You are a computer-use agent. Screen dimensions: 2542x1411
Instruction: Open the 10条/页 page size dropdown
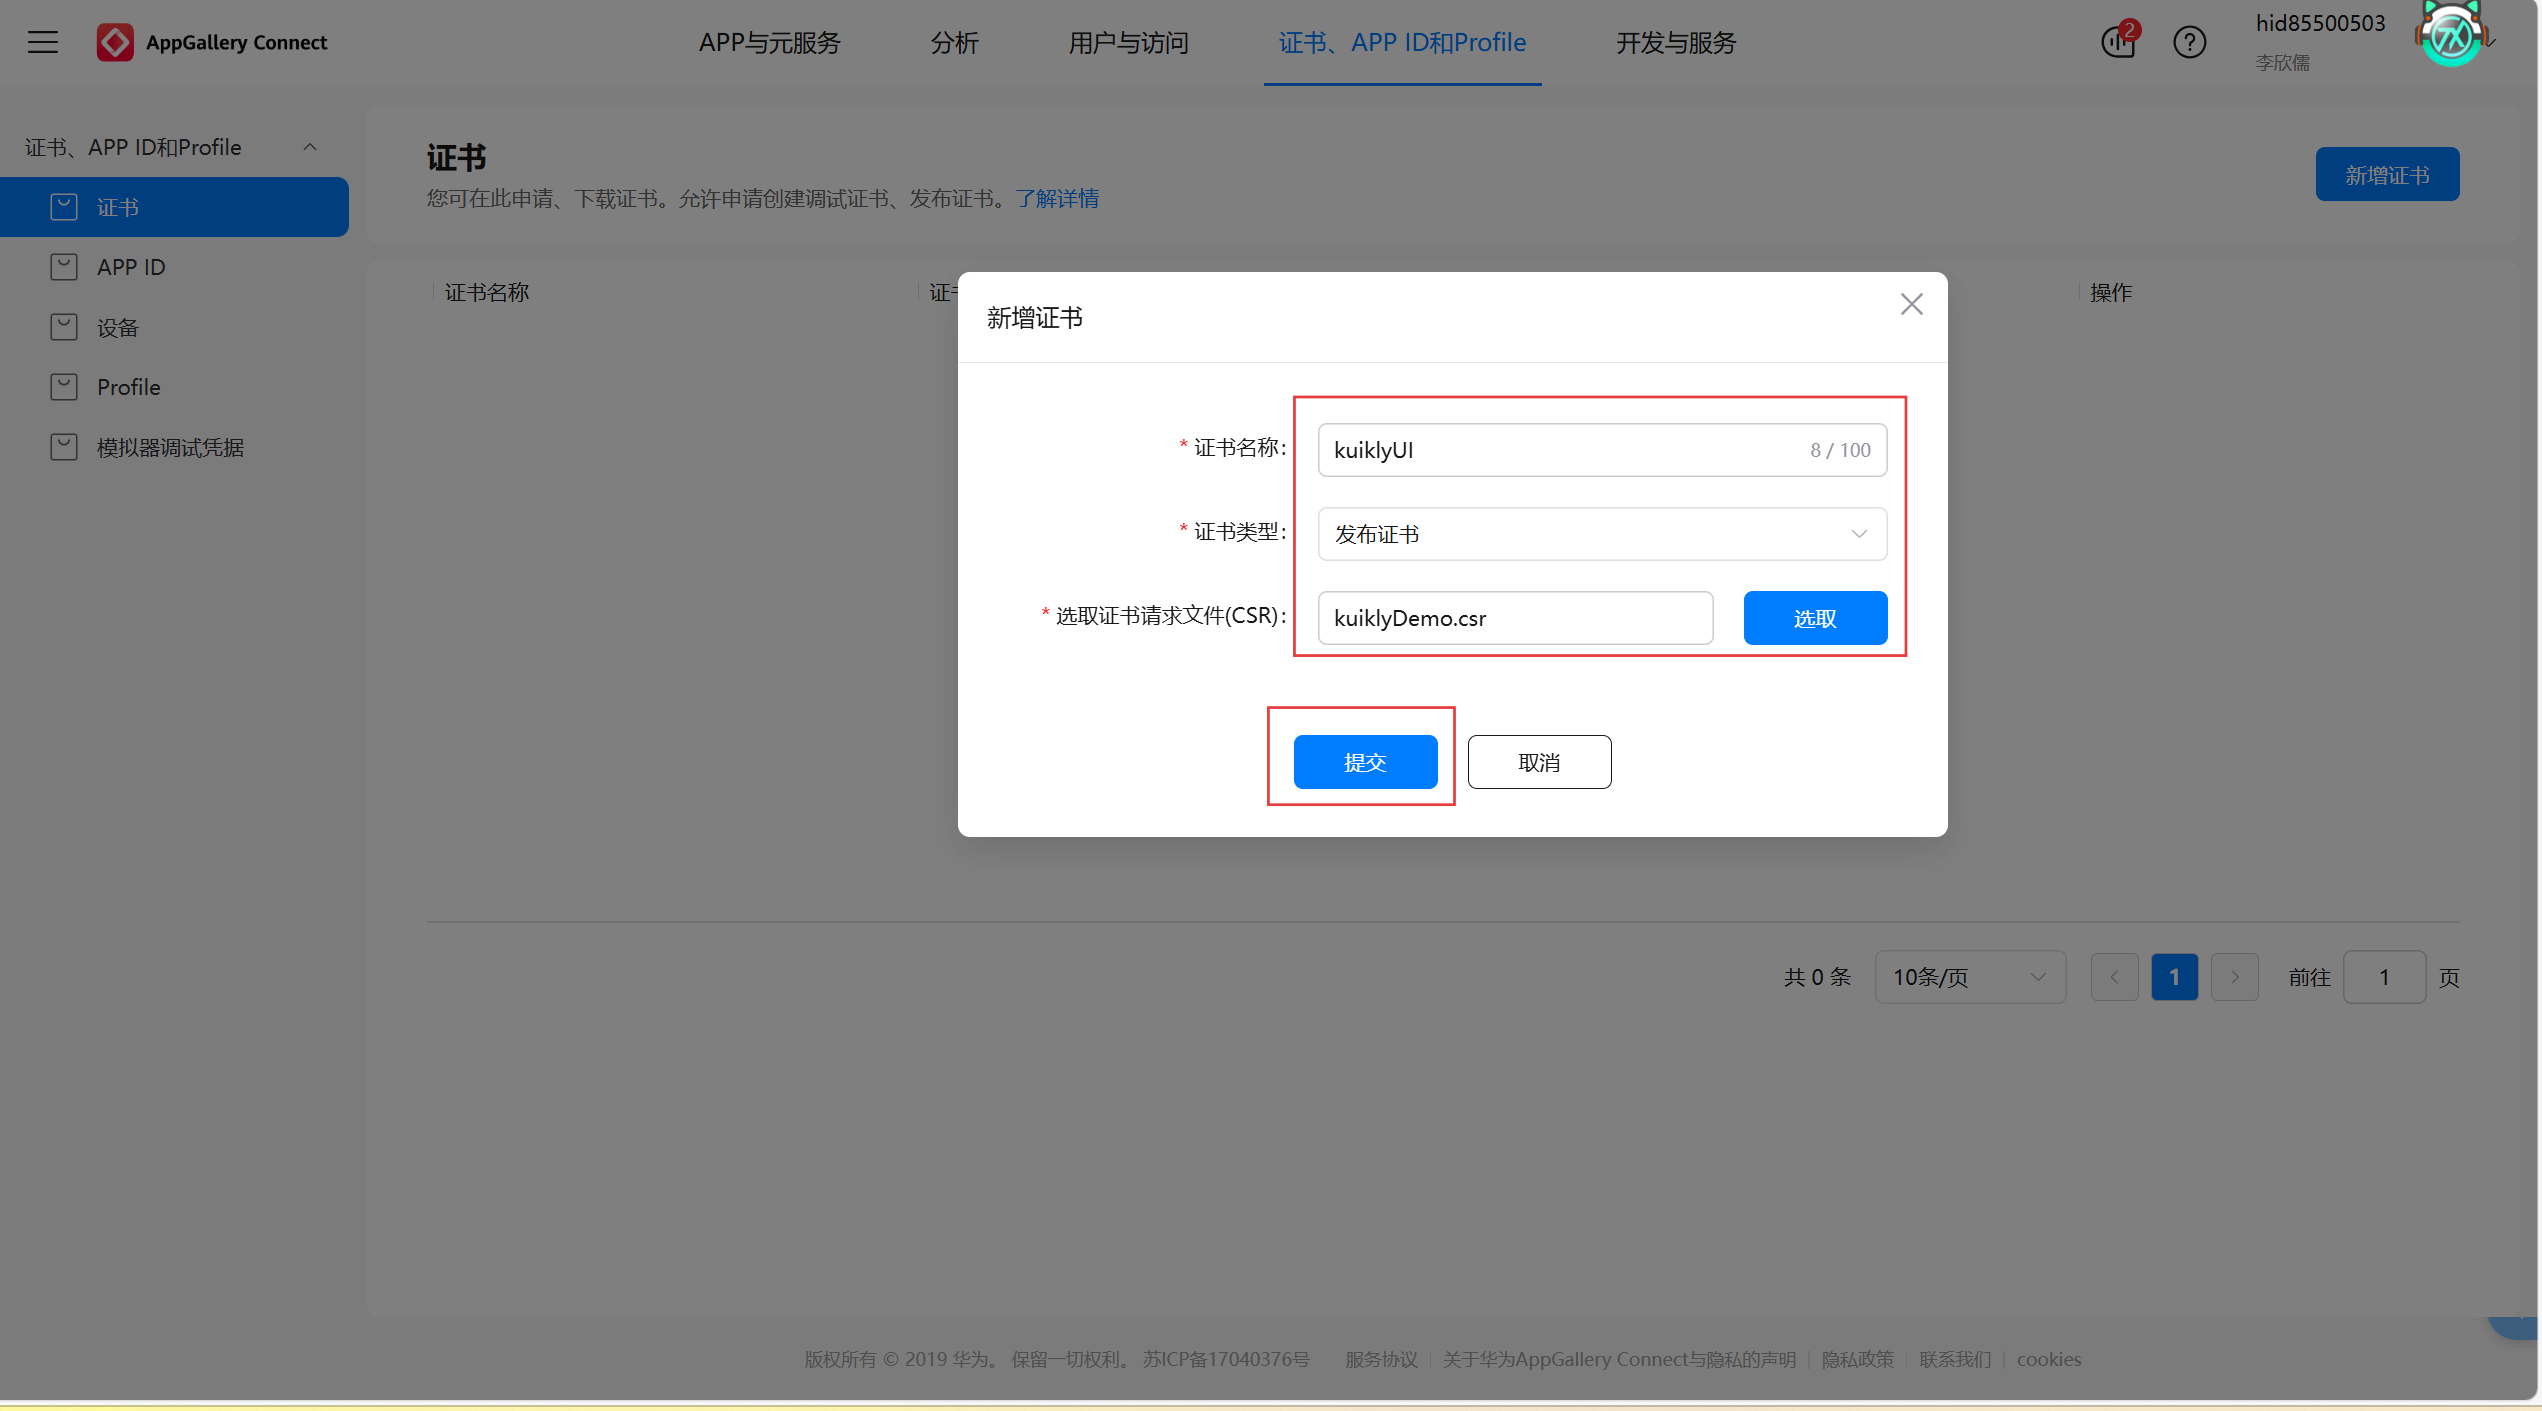1969,977
